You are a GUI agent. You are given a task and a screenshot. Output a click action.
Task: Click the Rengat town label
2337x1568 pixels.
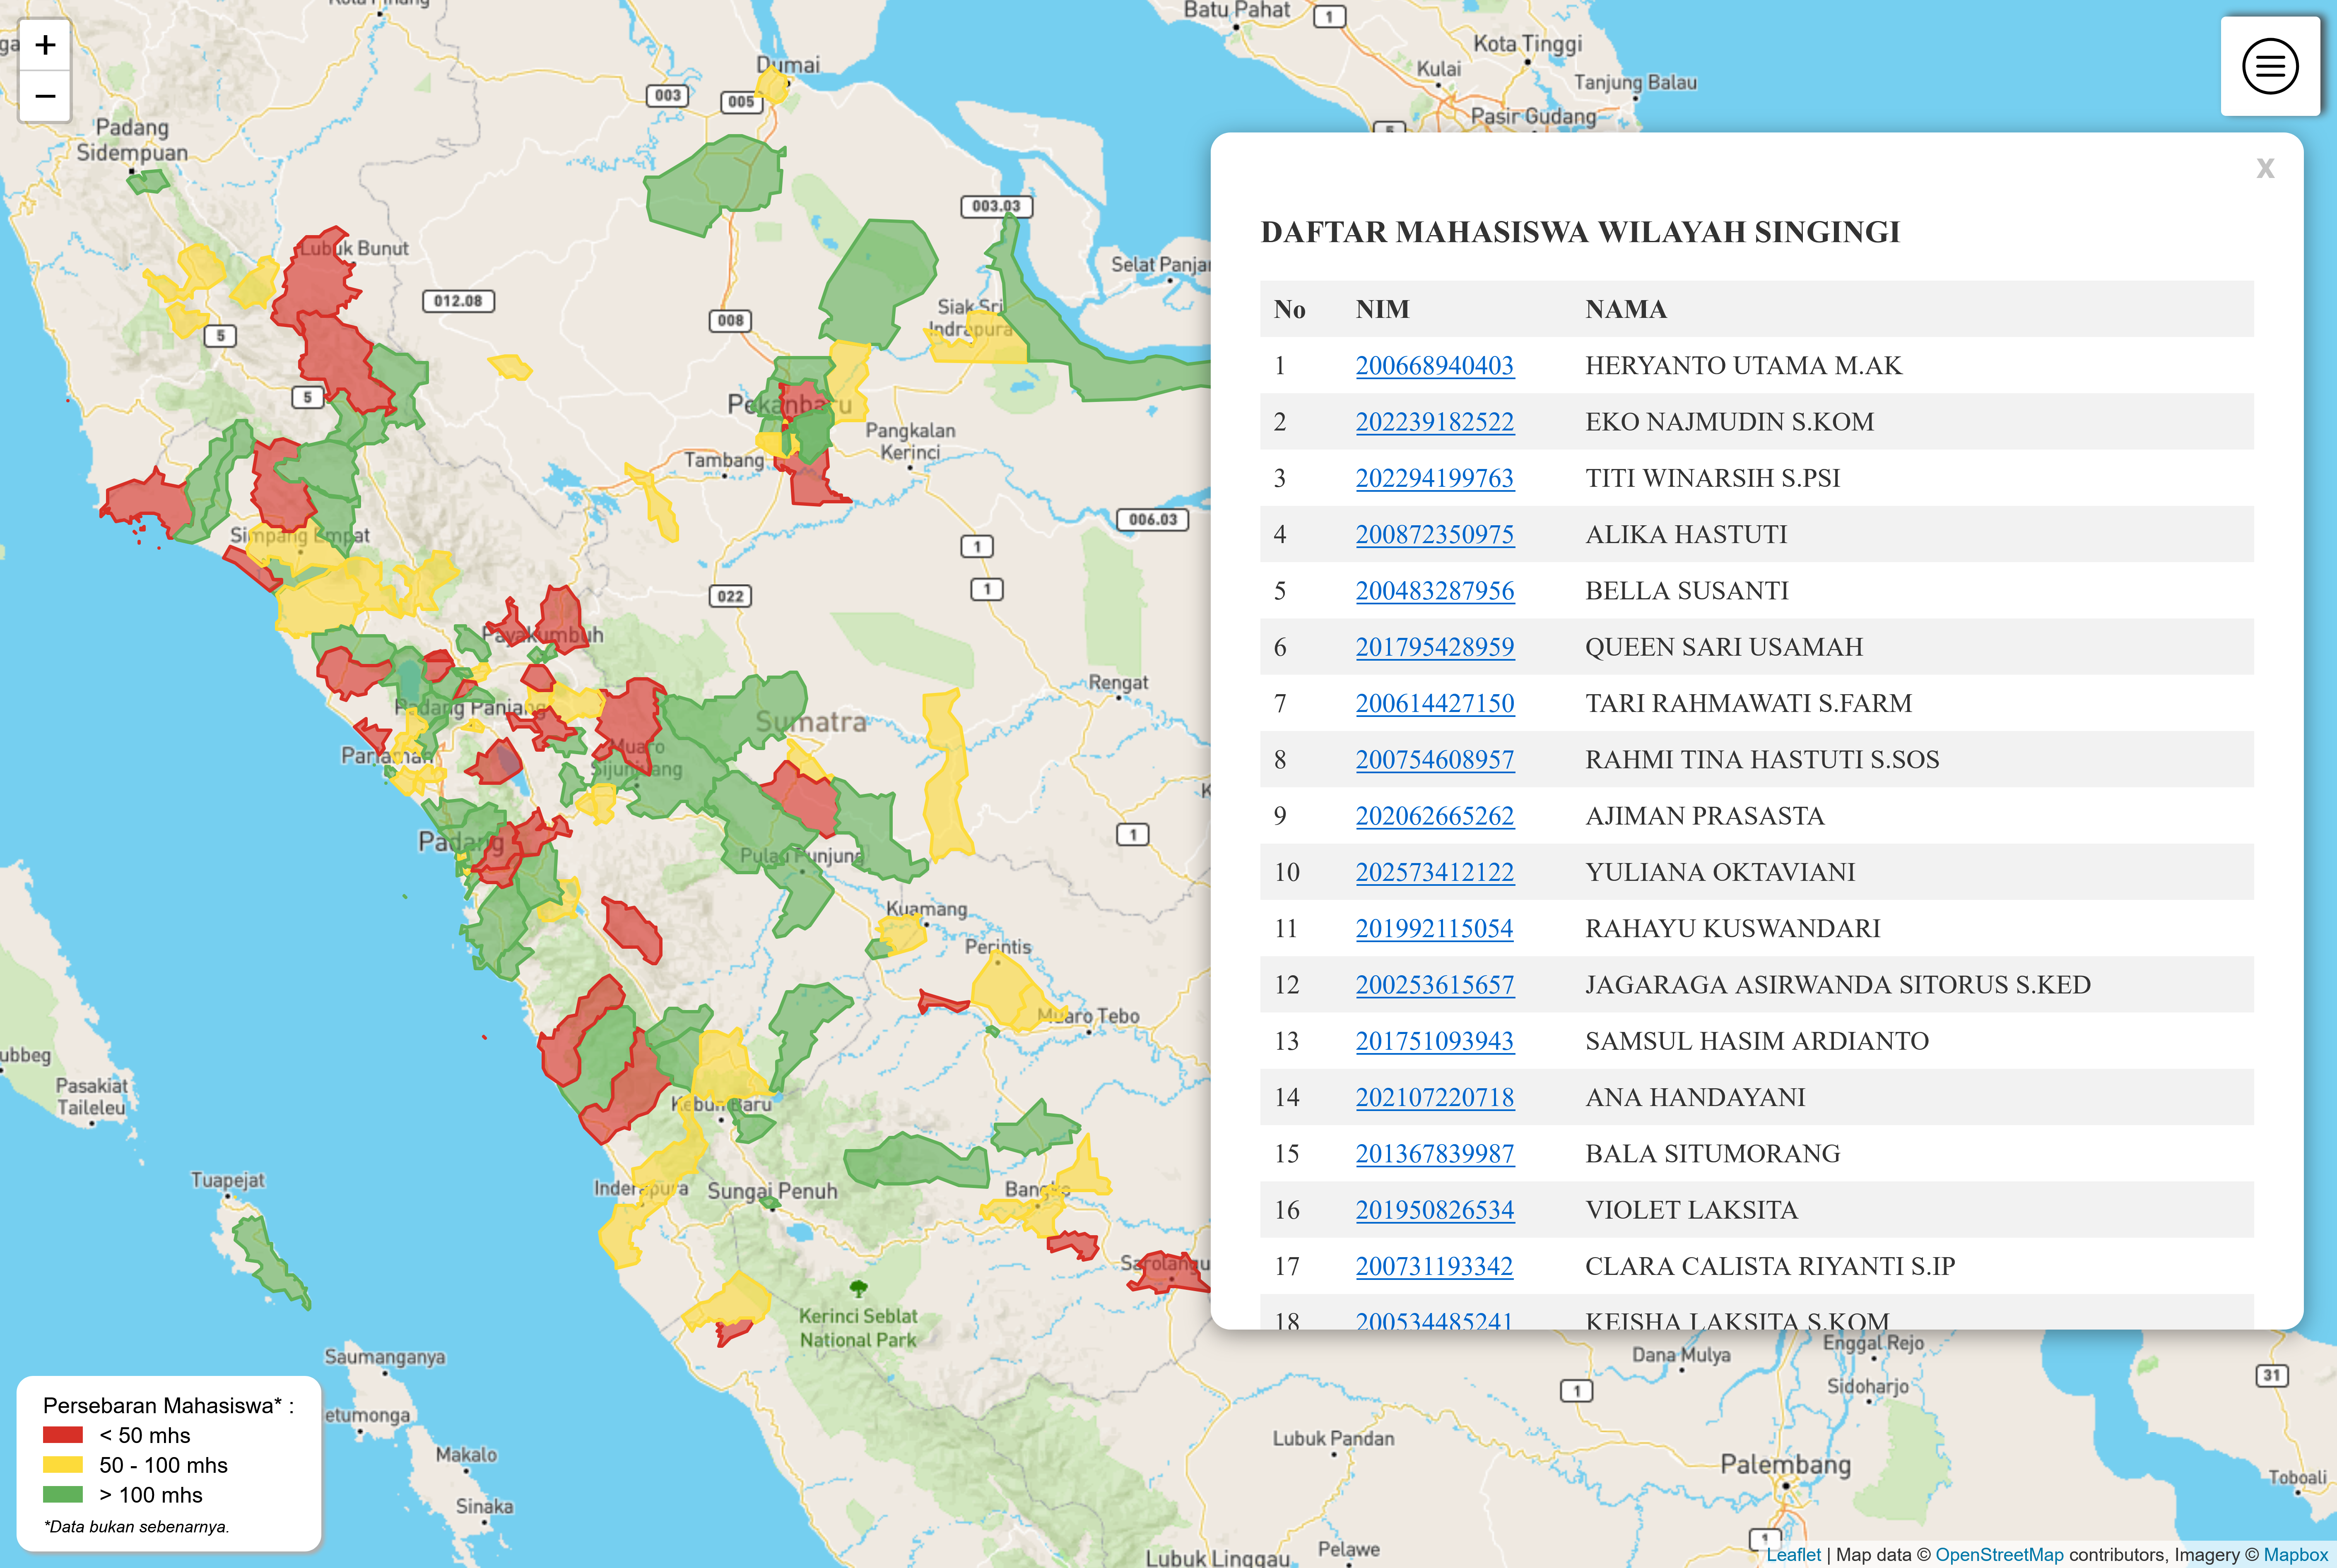click(x=1118, y=682)
